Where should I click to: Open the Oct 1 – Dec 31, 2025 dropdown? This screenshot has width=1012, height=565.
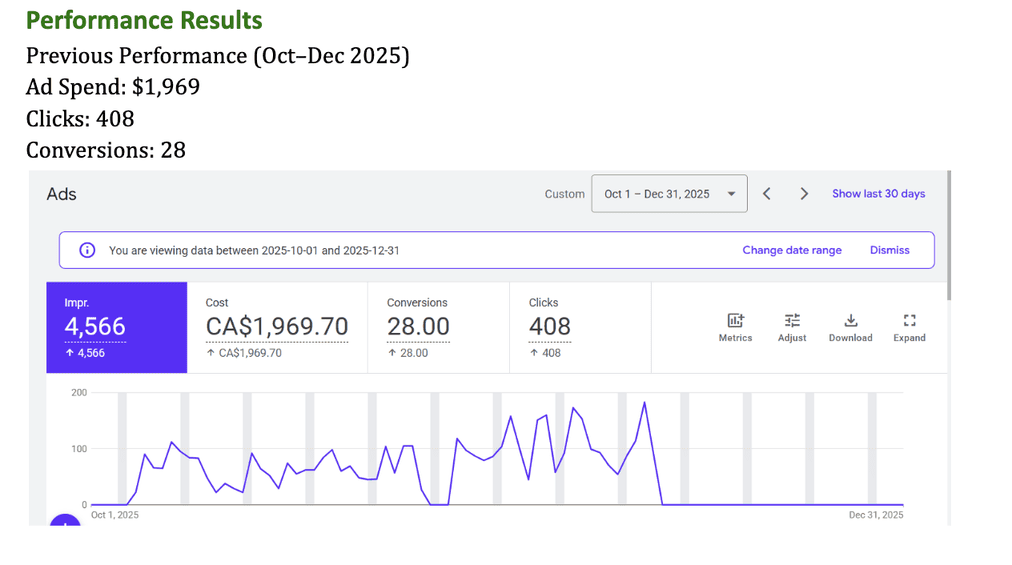coord(669,194)
